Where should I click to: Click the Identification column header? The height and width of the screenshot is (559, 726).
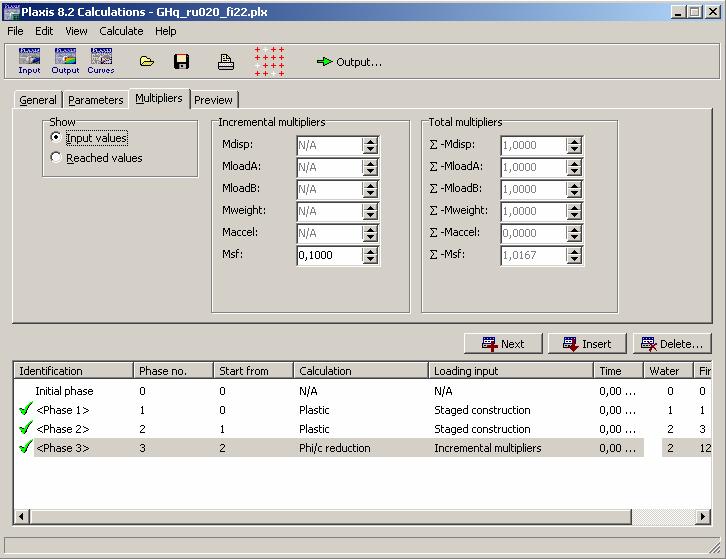(74, 371)
